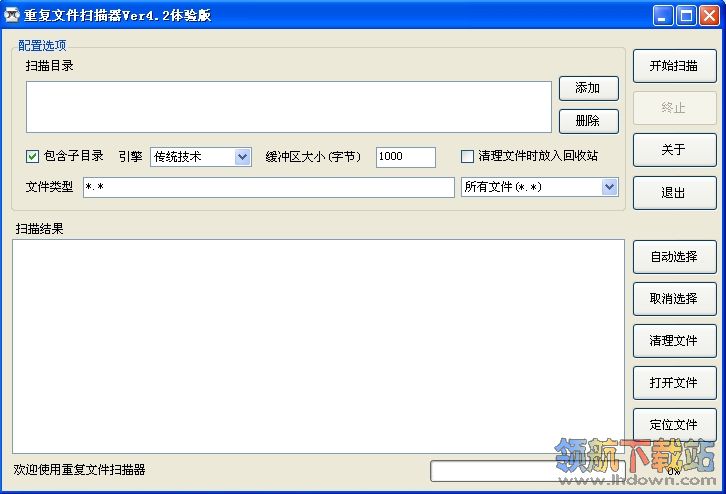The height and width of the screenshot is (494, 726).
Task: Click 定位文件 to locate file
Action: tap(674, 425)
